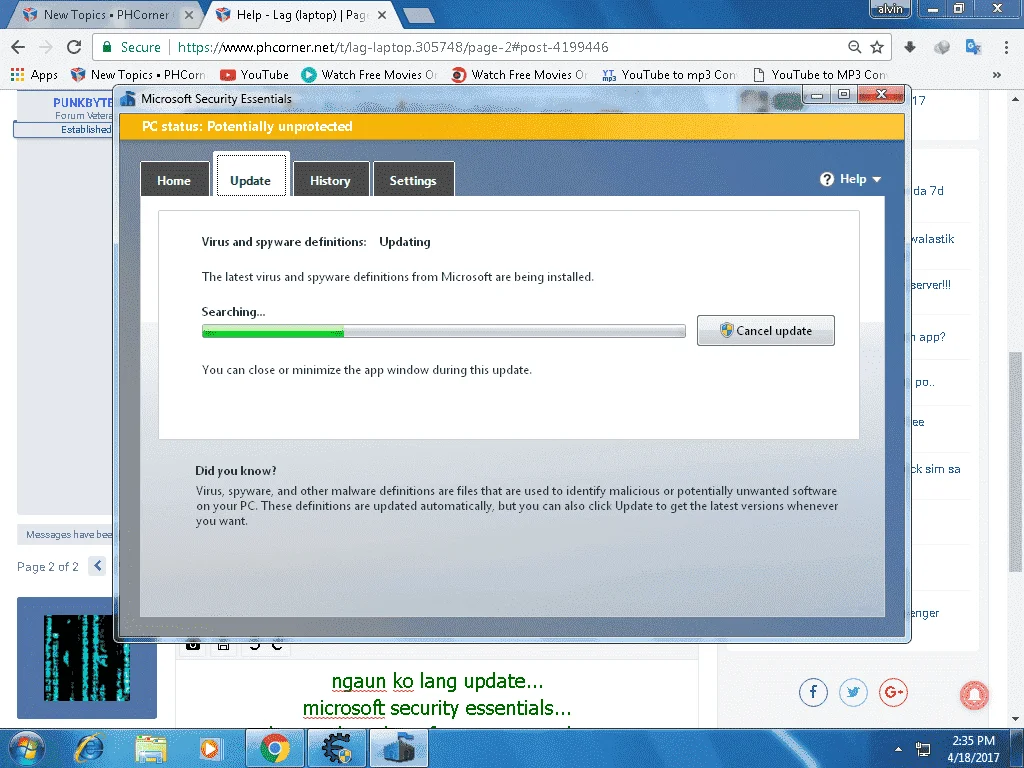Close the Help - Lag (laptop) tab
Viewport: 1024px width, 768px height.
coord(383,14)
